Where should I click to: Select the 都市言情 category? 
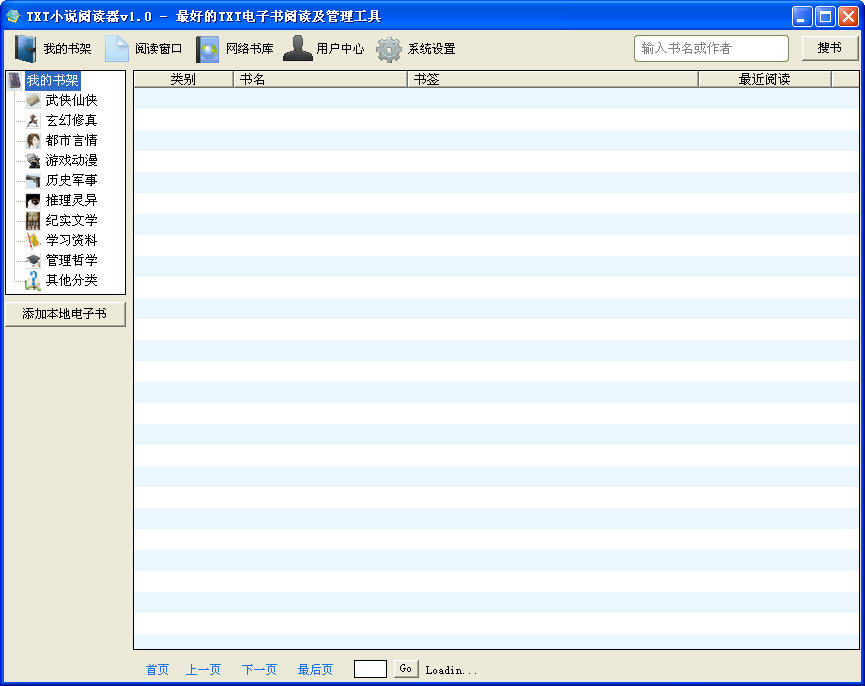pyautogui.click(x=71, y=140)
